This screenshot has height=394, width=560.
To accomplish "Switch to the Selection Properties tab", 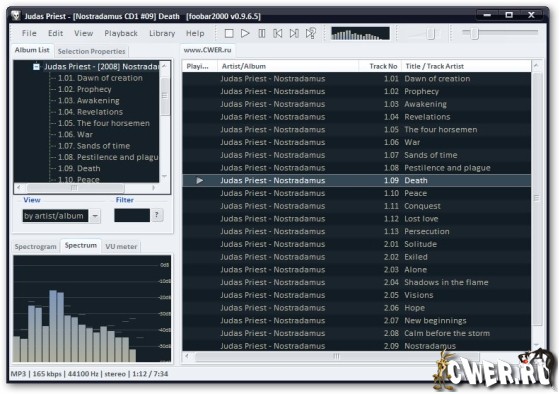I will 91,51.
